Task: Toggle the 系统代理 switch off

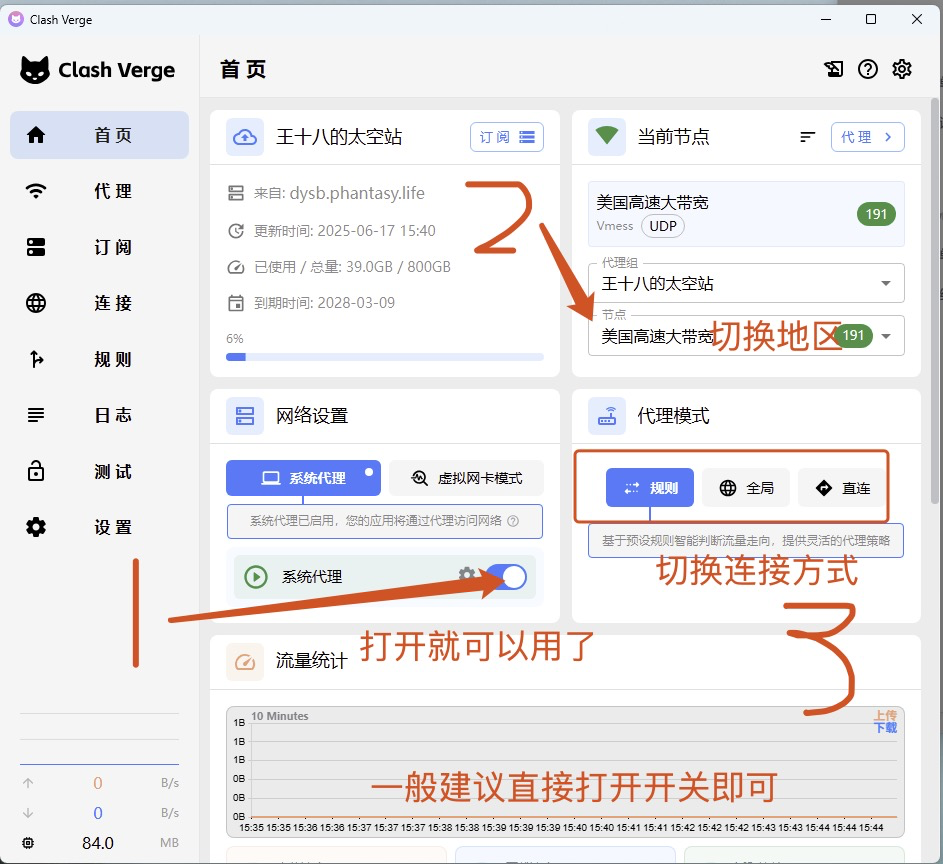Action: click(x=506, y=576)
